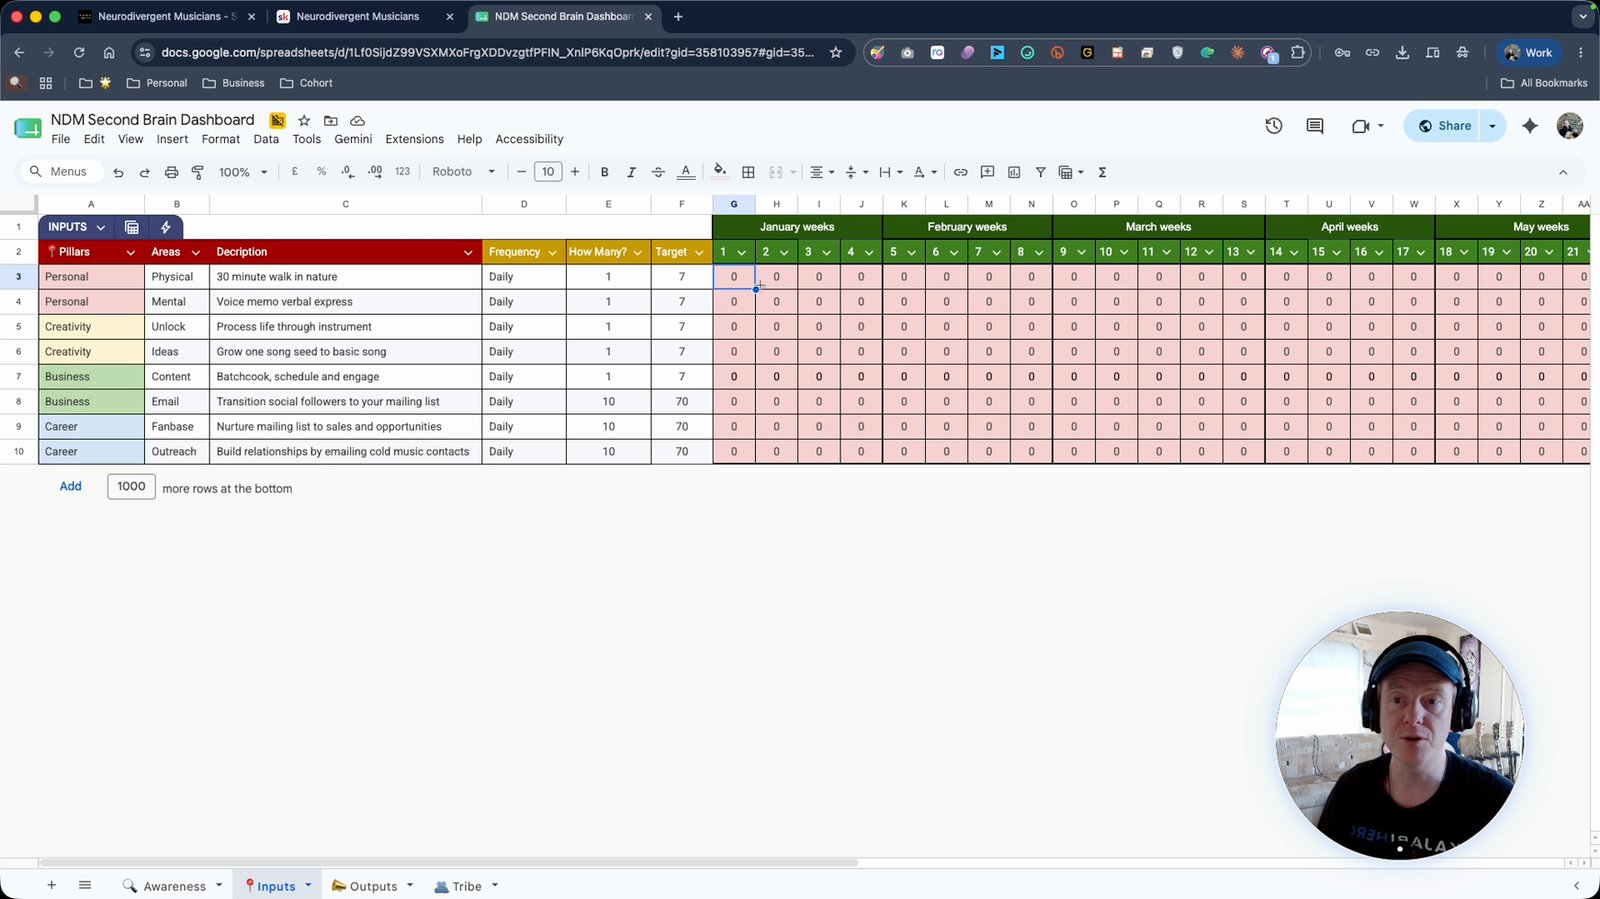Add a comment from the toolbar
Screen dimensions: 1600x899
point(987,172)
